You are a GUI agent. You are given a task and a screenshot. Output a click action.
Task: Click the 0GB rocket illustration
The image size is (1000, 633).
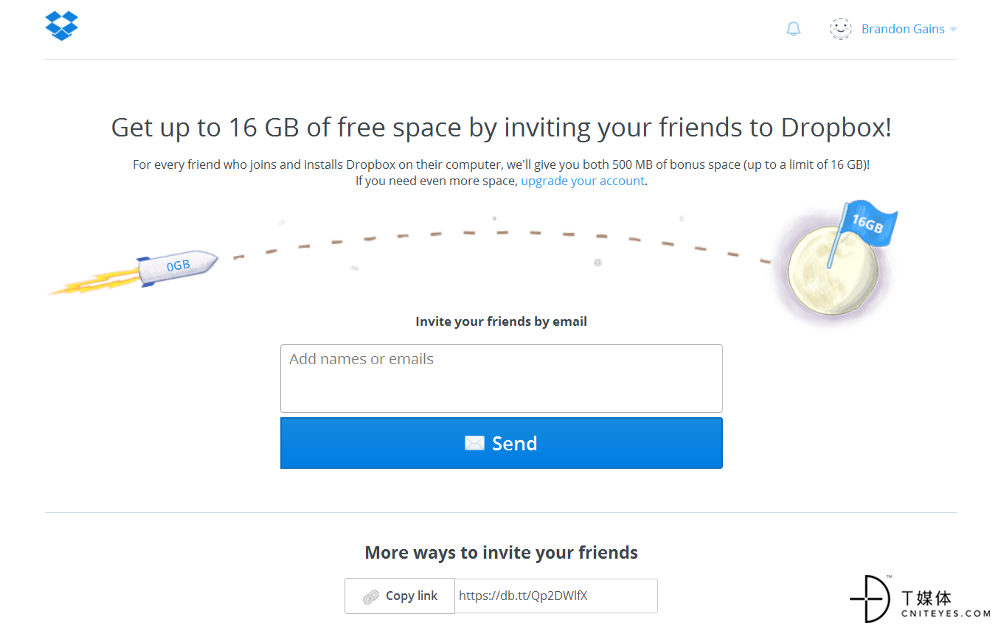point(134,273)
